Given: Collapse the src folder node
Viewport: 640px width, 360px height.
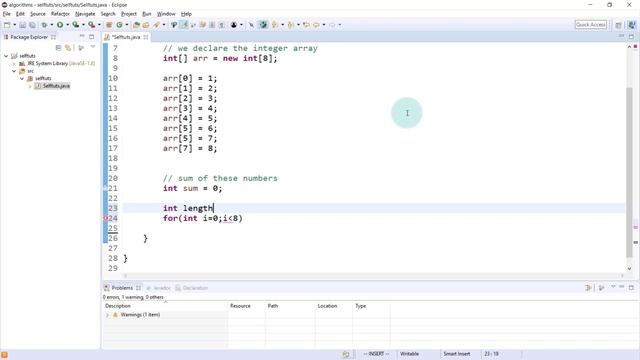Looking at the screenshot, I should click(14, 71).
